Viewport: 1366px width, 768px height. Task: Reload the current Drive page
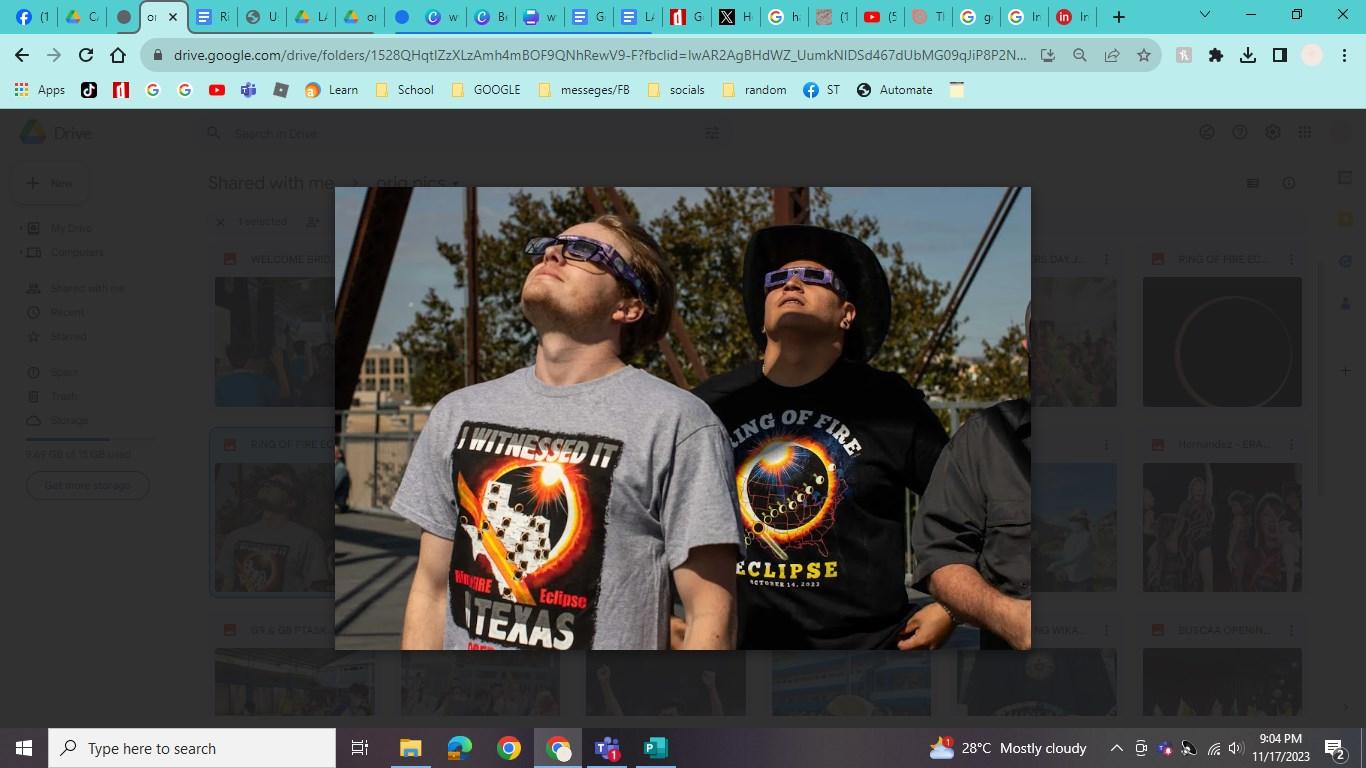tap(86, 56)
